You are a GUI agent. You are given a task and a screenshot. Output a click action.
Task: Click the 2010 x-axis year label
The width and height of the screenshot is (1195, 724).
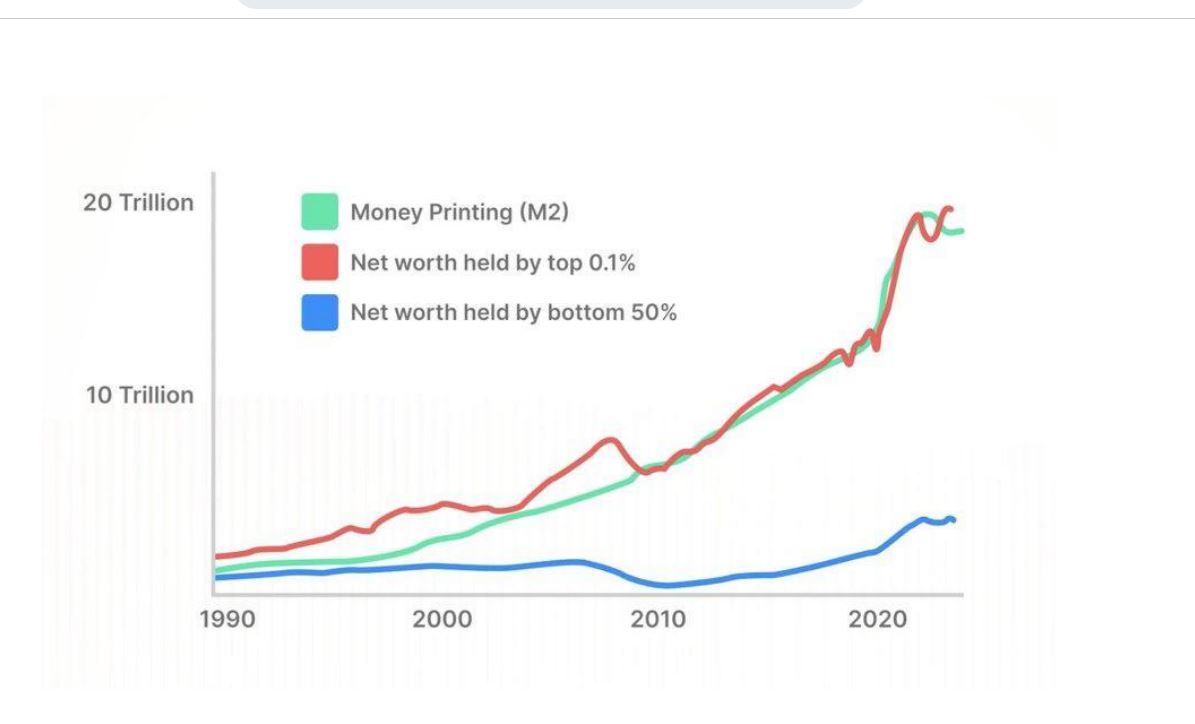pos(658,619)
